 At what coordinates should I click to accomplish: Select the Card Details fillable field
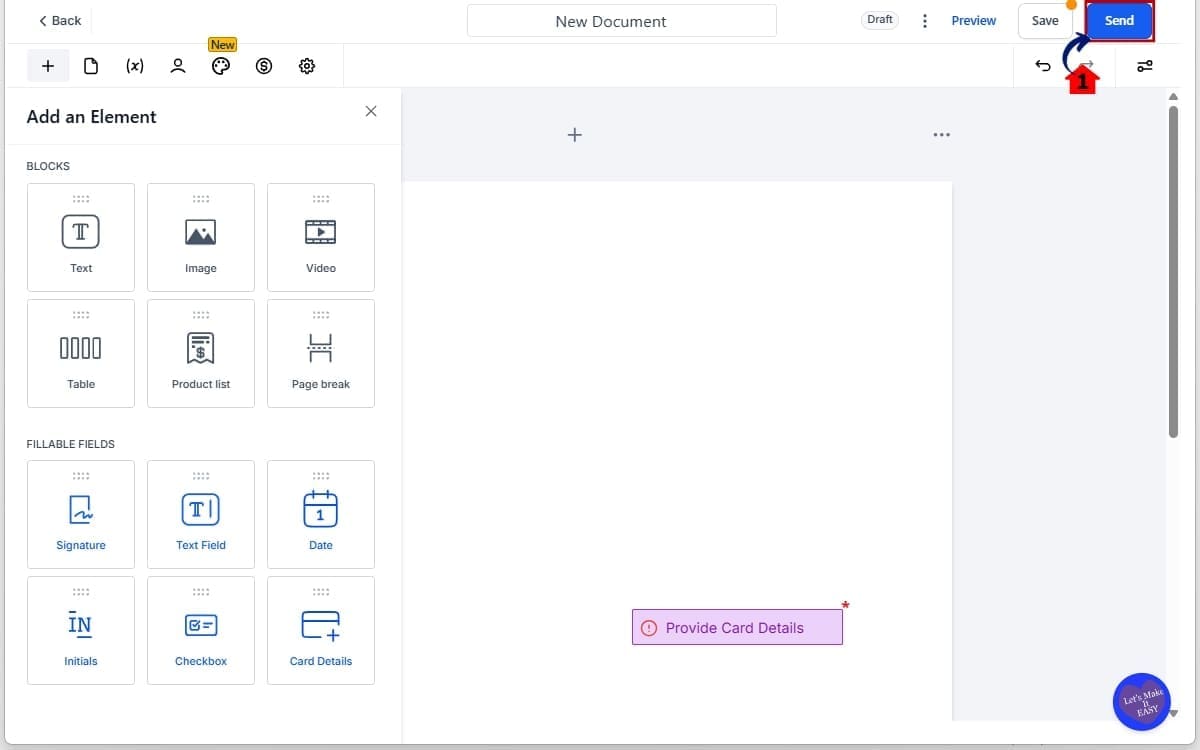tap(321, 630)
